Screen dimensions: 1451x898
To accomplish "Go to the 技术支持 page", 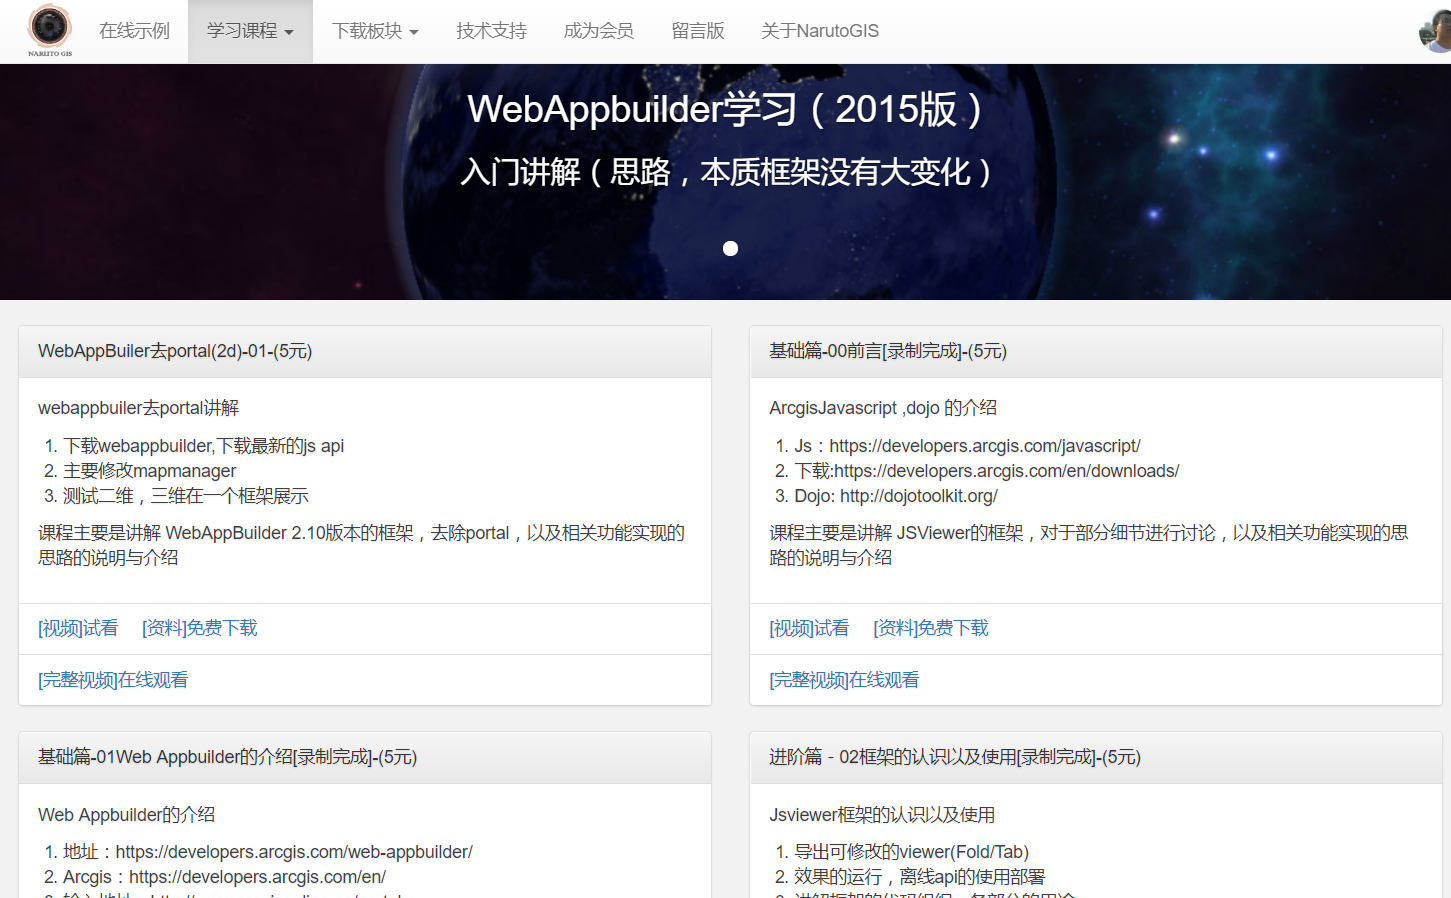I will tap(491, 31).
